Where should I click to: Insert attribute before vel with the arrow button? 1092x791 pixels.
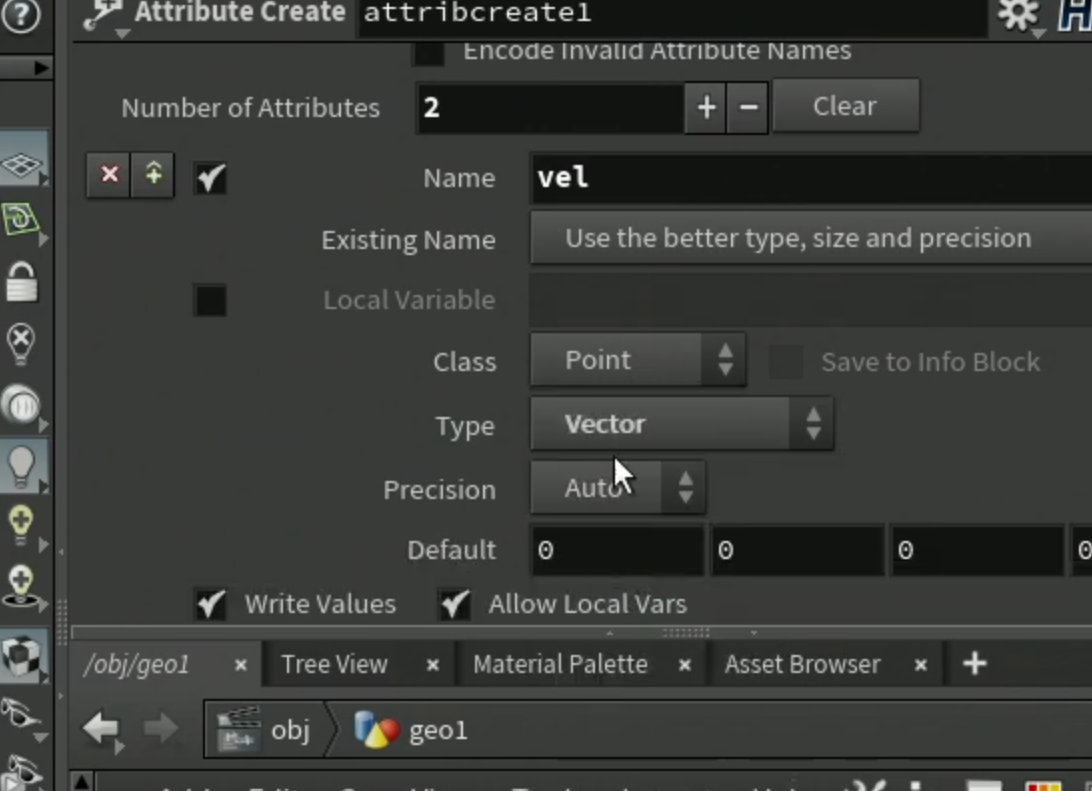coord(153,174)
